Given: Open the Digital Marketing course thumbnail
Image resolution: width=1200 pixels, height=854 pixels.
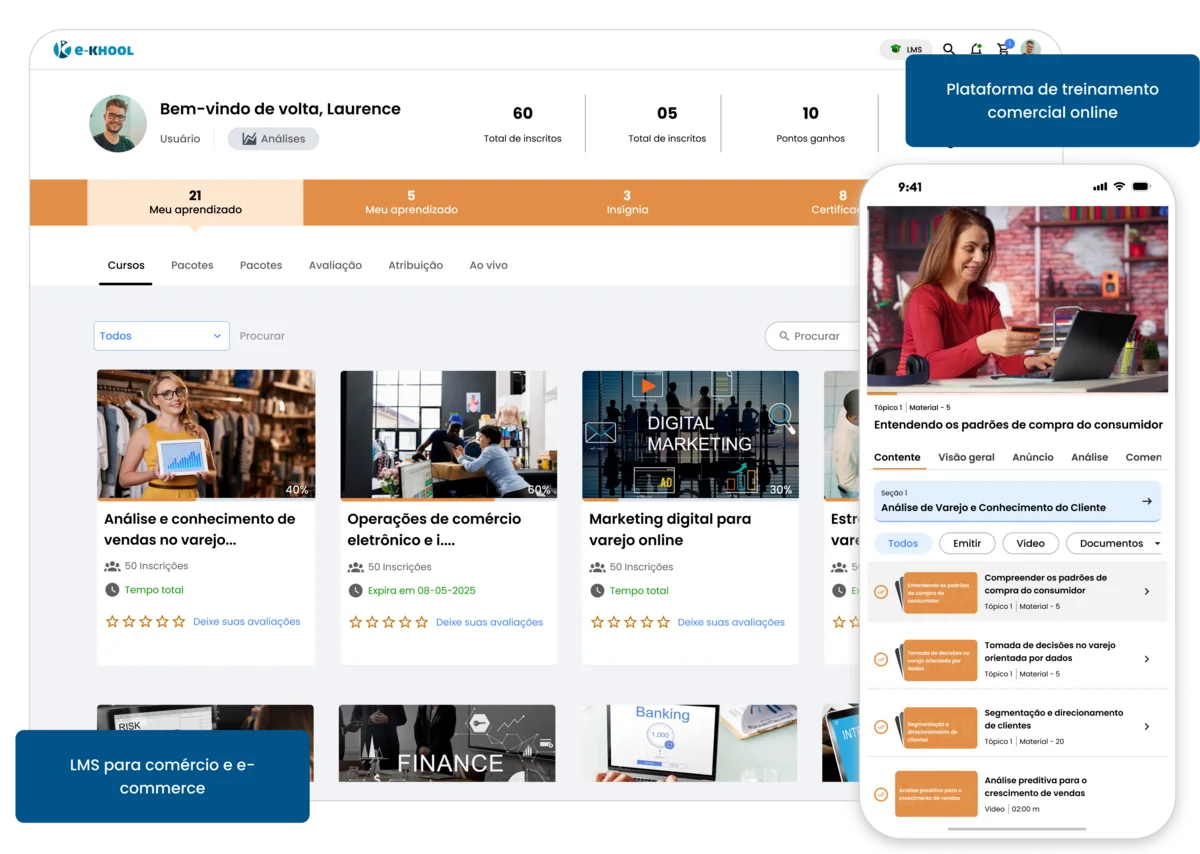Looking at the screenshot, I should click(x=690, y=434).
